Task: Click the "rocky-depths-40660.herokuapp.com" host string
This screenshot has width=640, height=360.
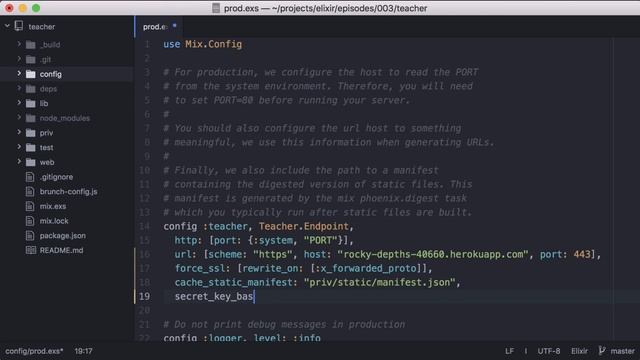Action: point(433,254)
